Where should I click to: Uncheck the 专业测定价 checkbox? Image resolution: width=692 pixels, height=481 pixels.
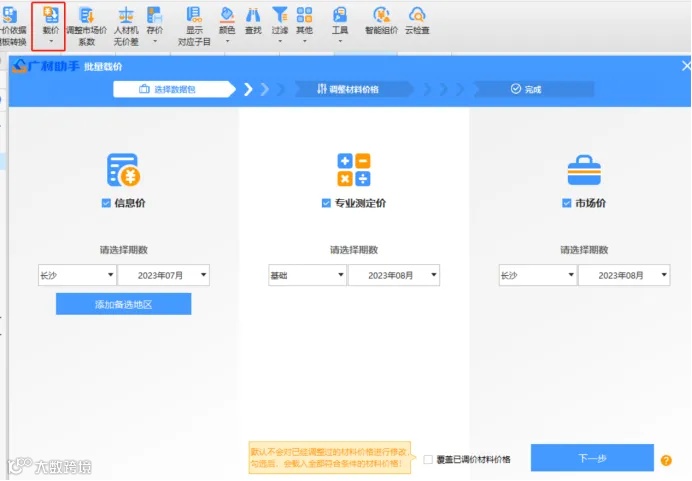(x=326, y=203)
